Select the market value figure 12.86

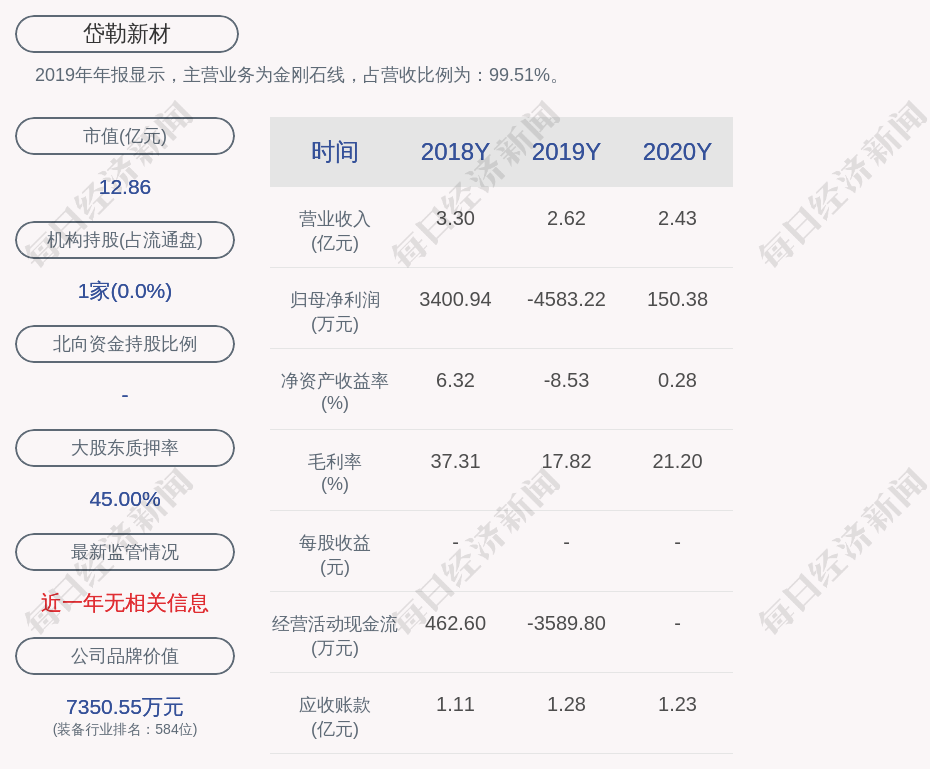point(125,187)
